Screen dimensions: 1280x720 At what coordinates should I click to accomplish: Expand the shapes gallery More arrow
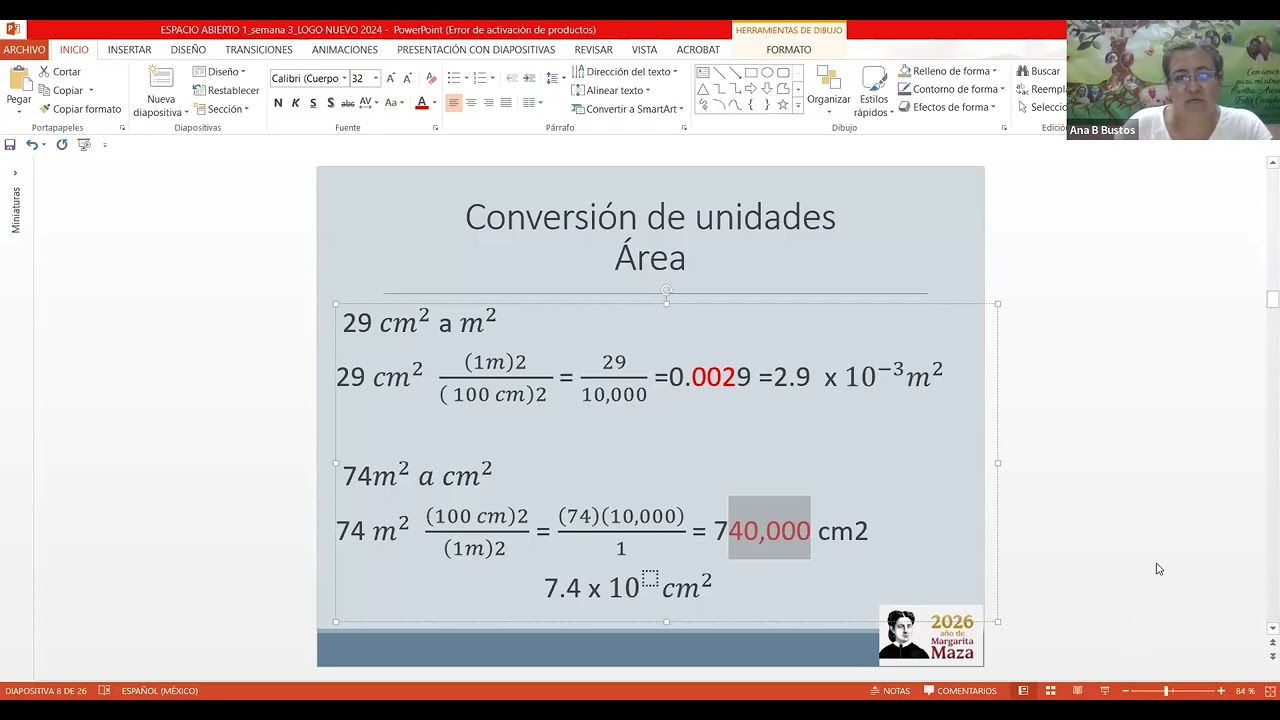tap(797, 105)
